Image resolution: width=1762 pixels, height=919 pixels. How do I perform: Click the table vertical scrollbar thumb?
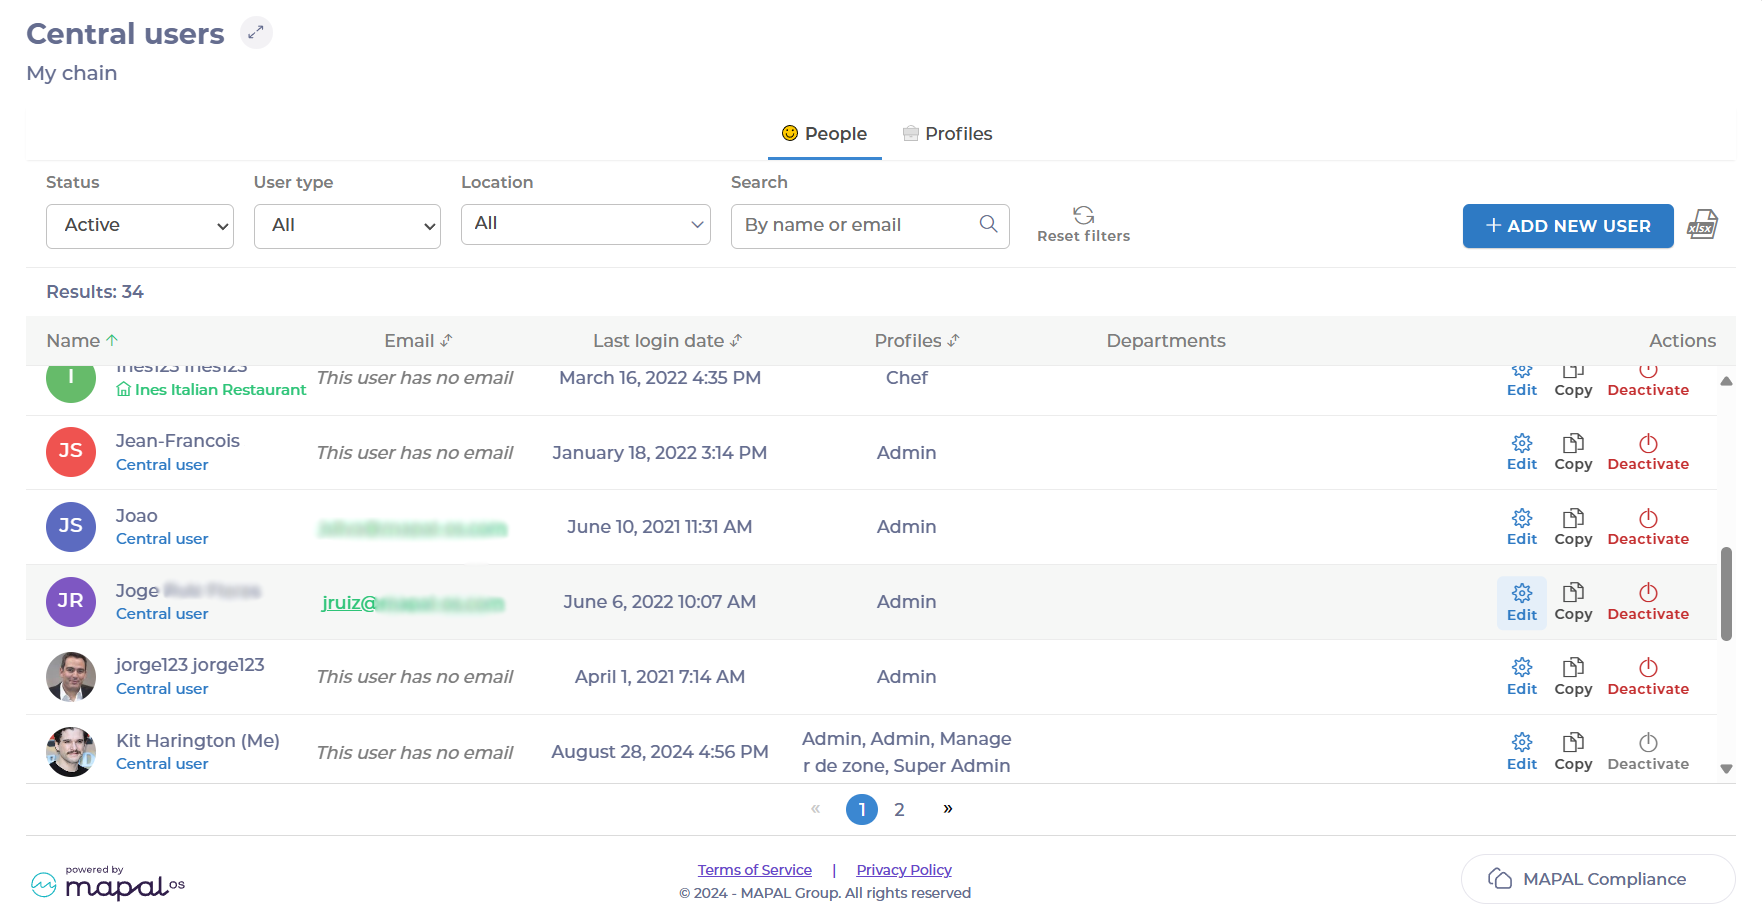[1726, 593]
